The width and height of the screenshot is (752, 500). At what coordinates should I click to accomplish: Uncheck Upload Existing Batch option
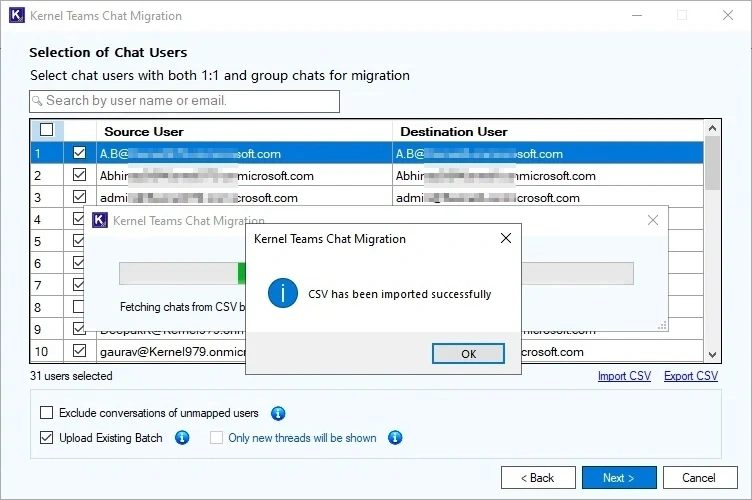pyautogui.click(x=47, y=437)
